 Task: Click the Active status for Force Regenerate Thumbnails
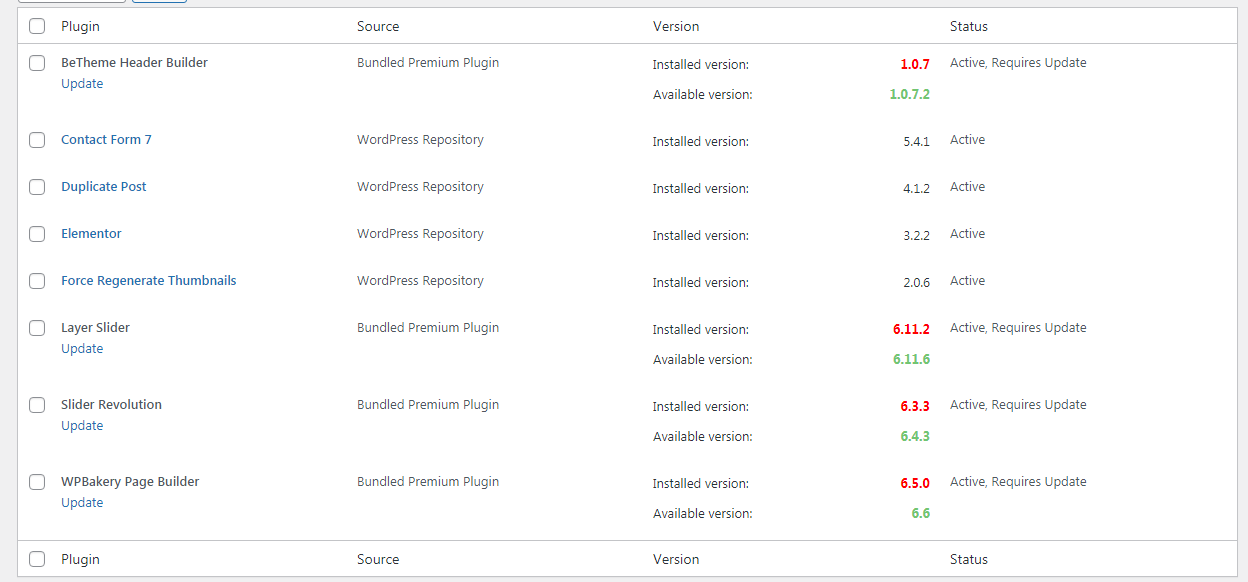pos(967,281)
